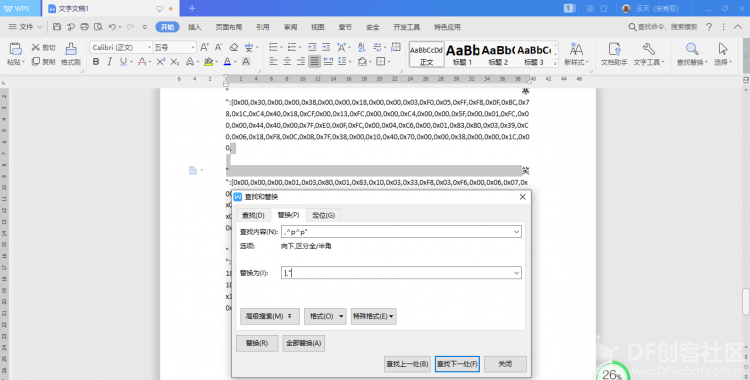Expand the Replace with (替换为) combo box
Image resolution: width=750 pixels, height=380 pixels.
coord(517,273)
